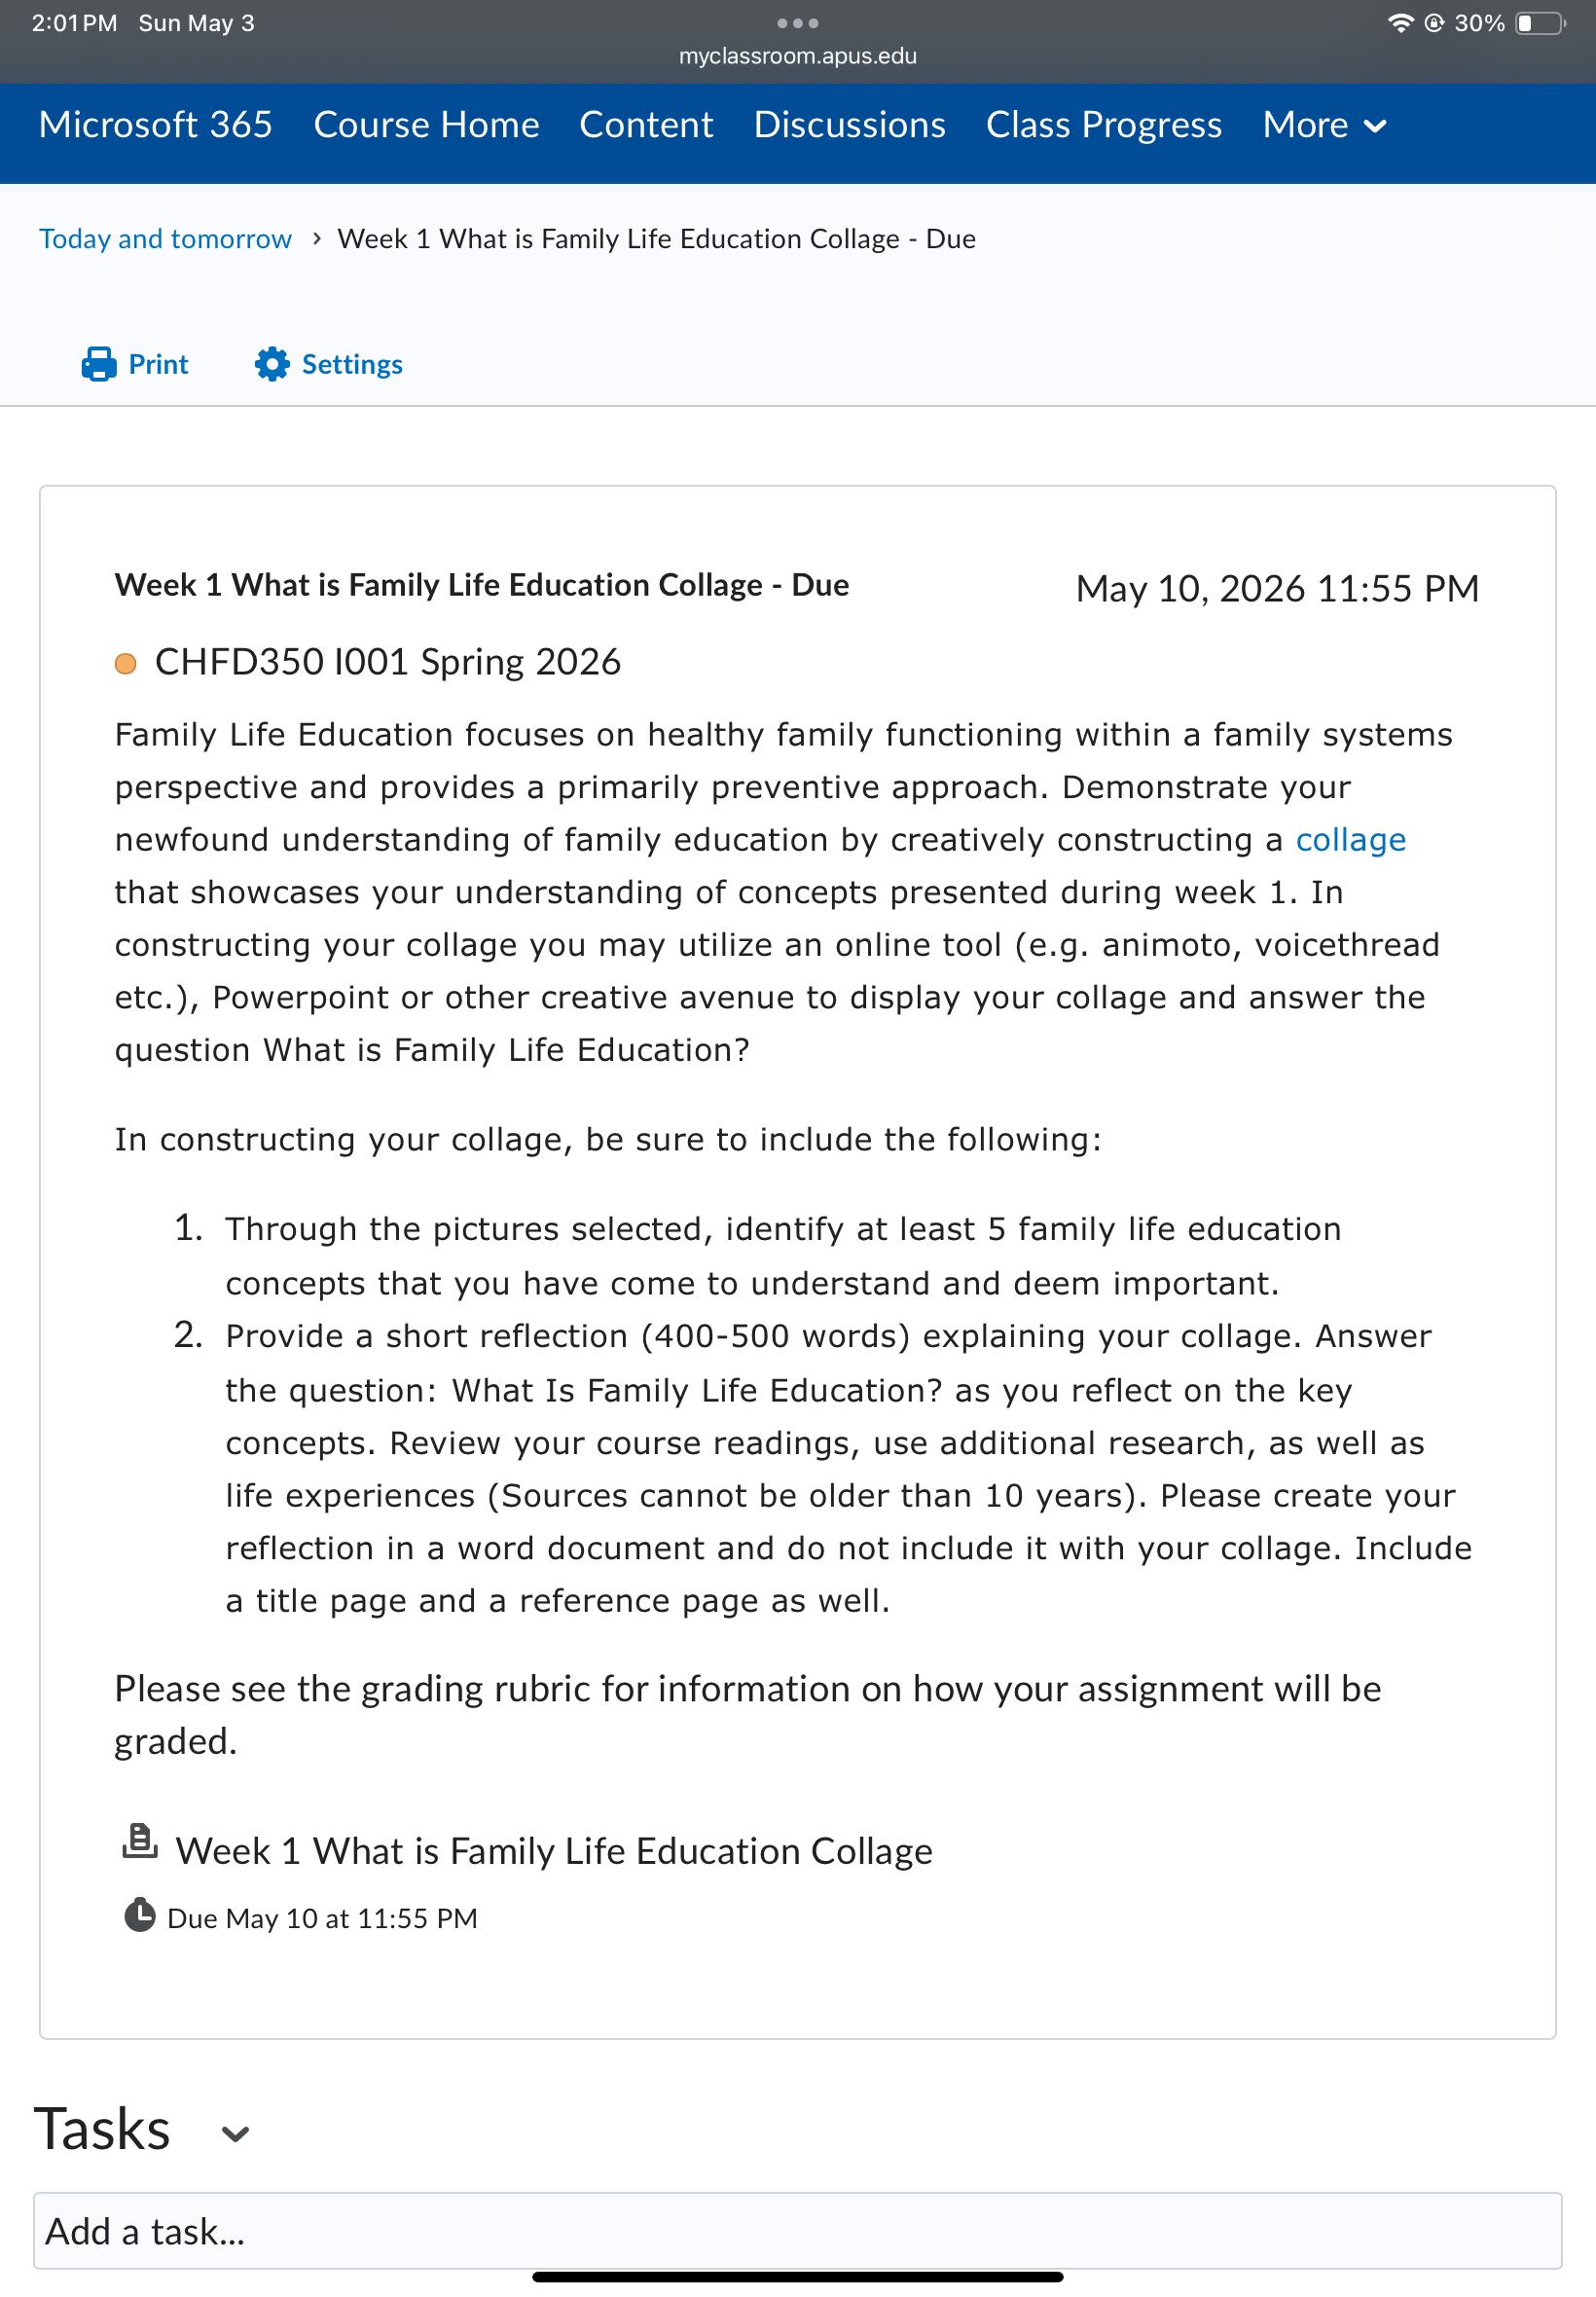Click the breadcrumb chevron separator

pyautogui.click(x=316, y=238)
